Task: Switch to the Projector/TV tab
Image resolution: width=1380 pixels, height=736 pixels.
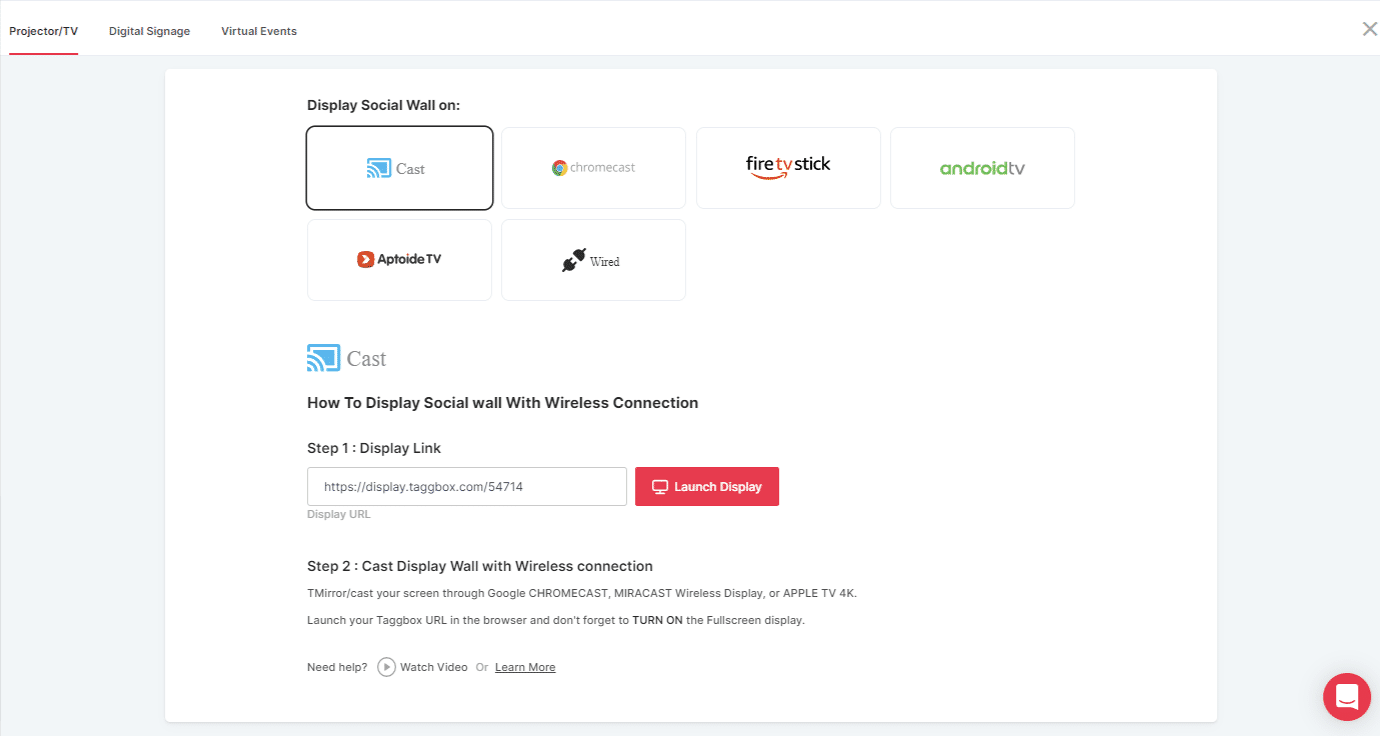Action: click(43, 31)
